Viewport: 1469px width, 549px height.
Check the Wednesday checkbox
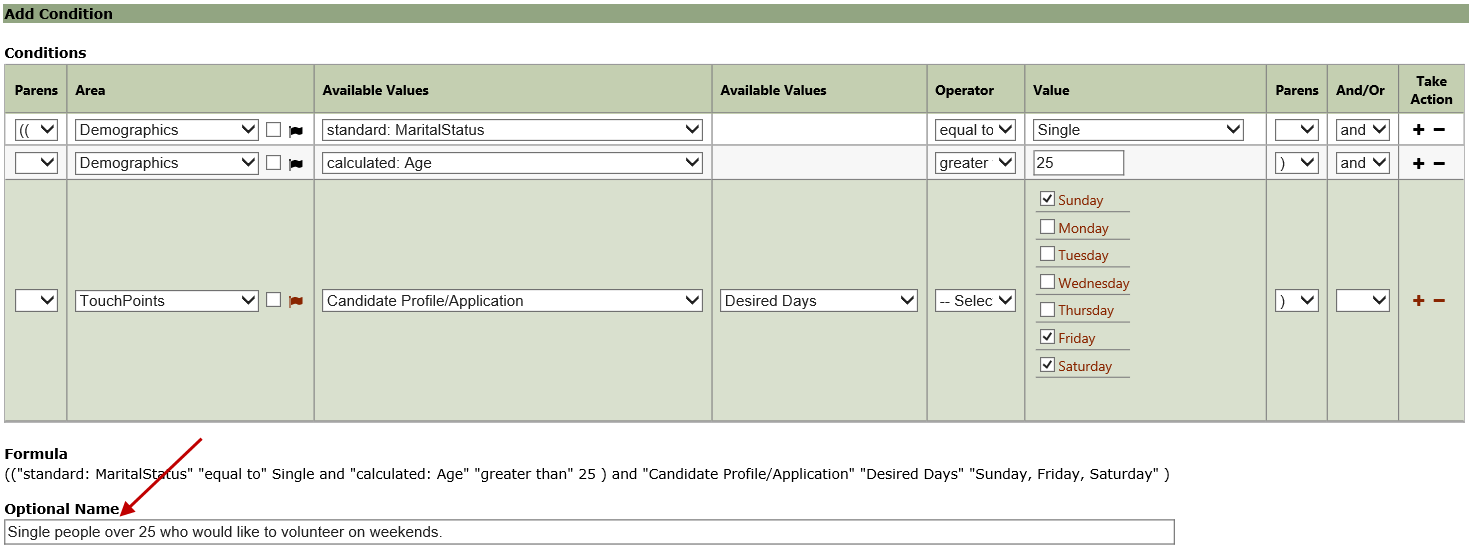point(1047,282)
